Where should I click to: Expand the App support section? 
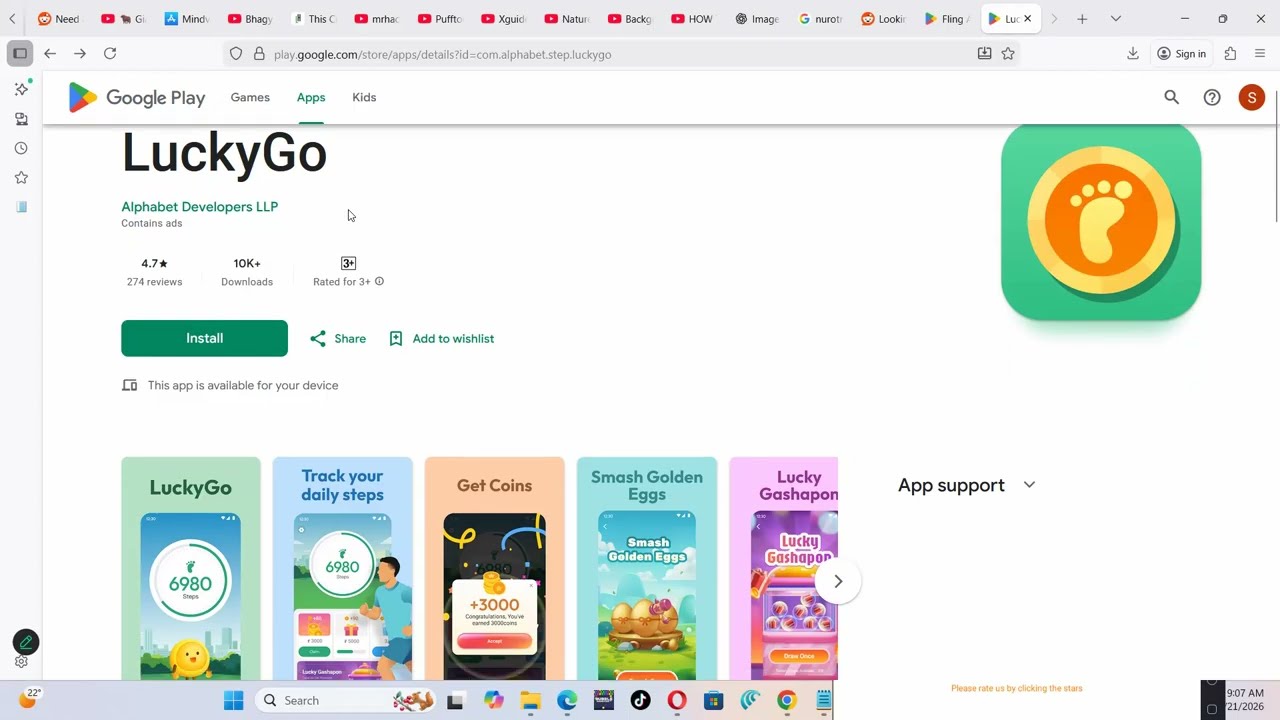(966, 485)
